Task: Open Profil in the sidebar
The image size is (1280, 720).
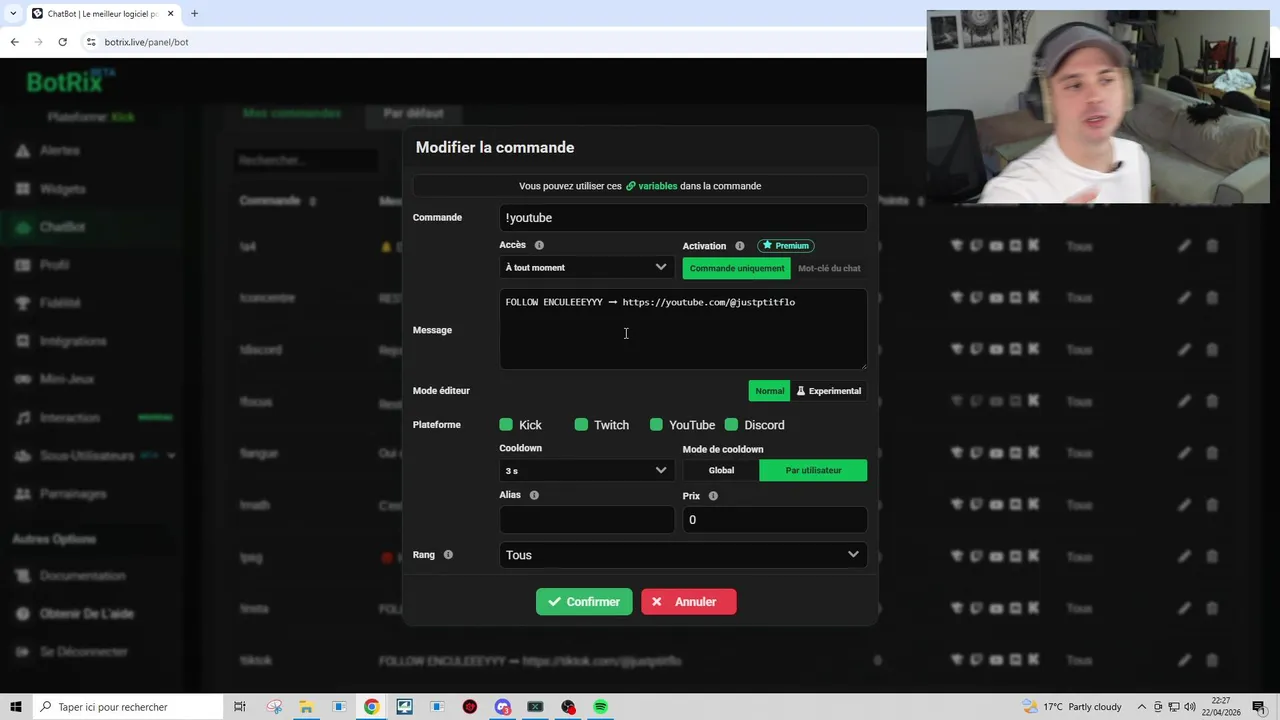Action: [54, 265]
